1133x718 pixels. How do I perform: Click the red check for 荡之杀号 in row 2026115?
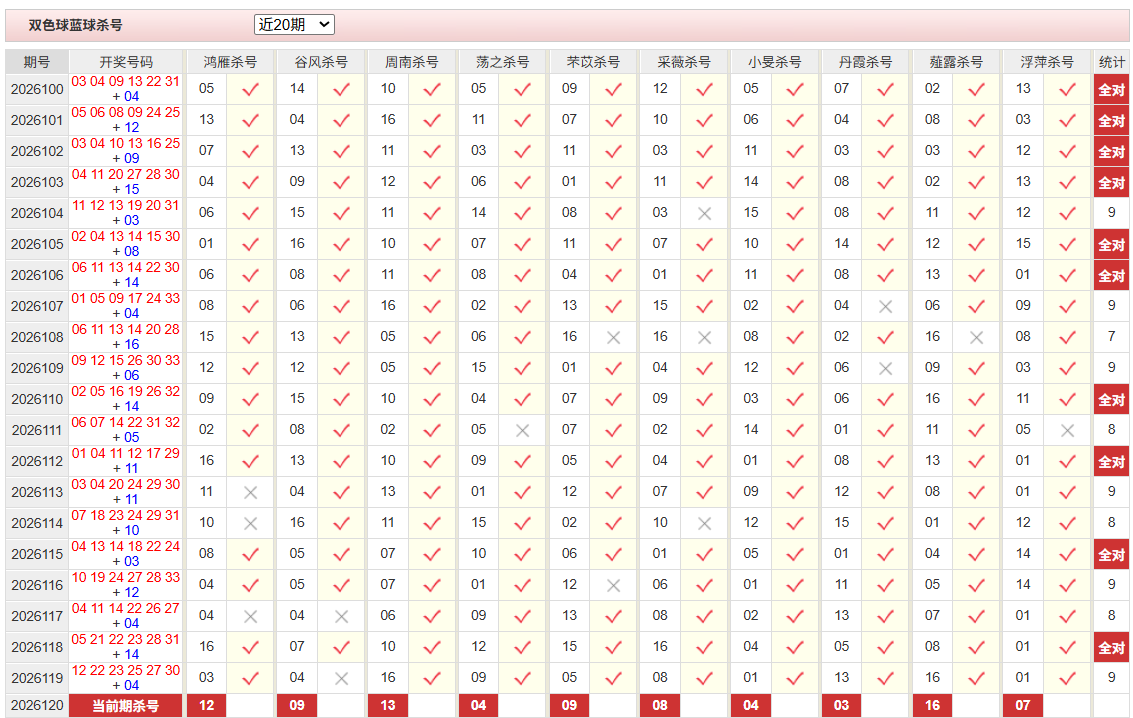(x=522, y=555)
